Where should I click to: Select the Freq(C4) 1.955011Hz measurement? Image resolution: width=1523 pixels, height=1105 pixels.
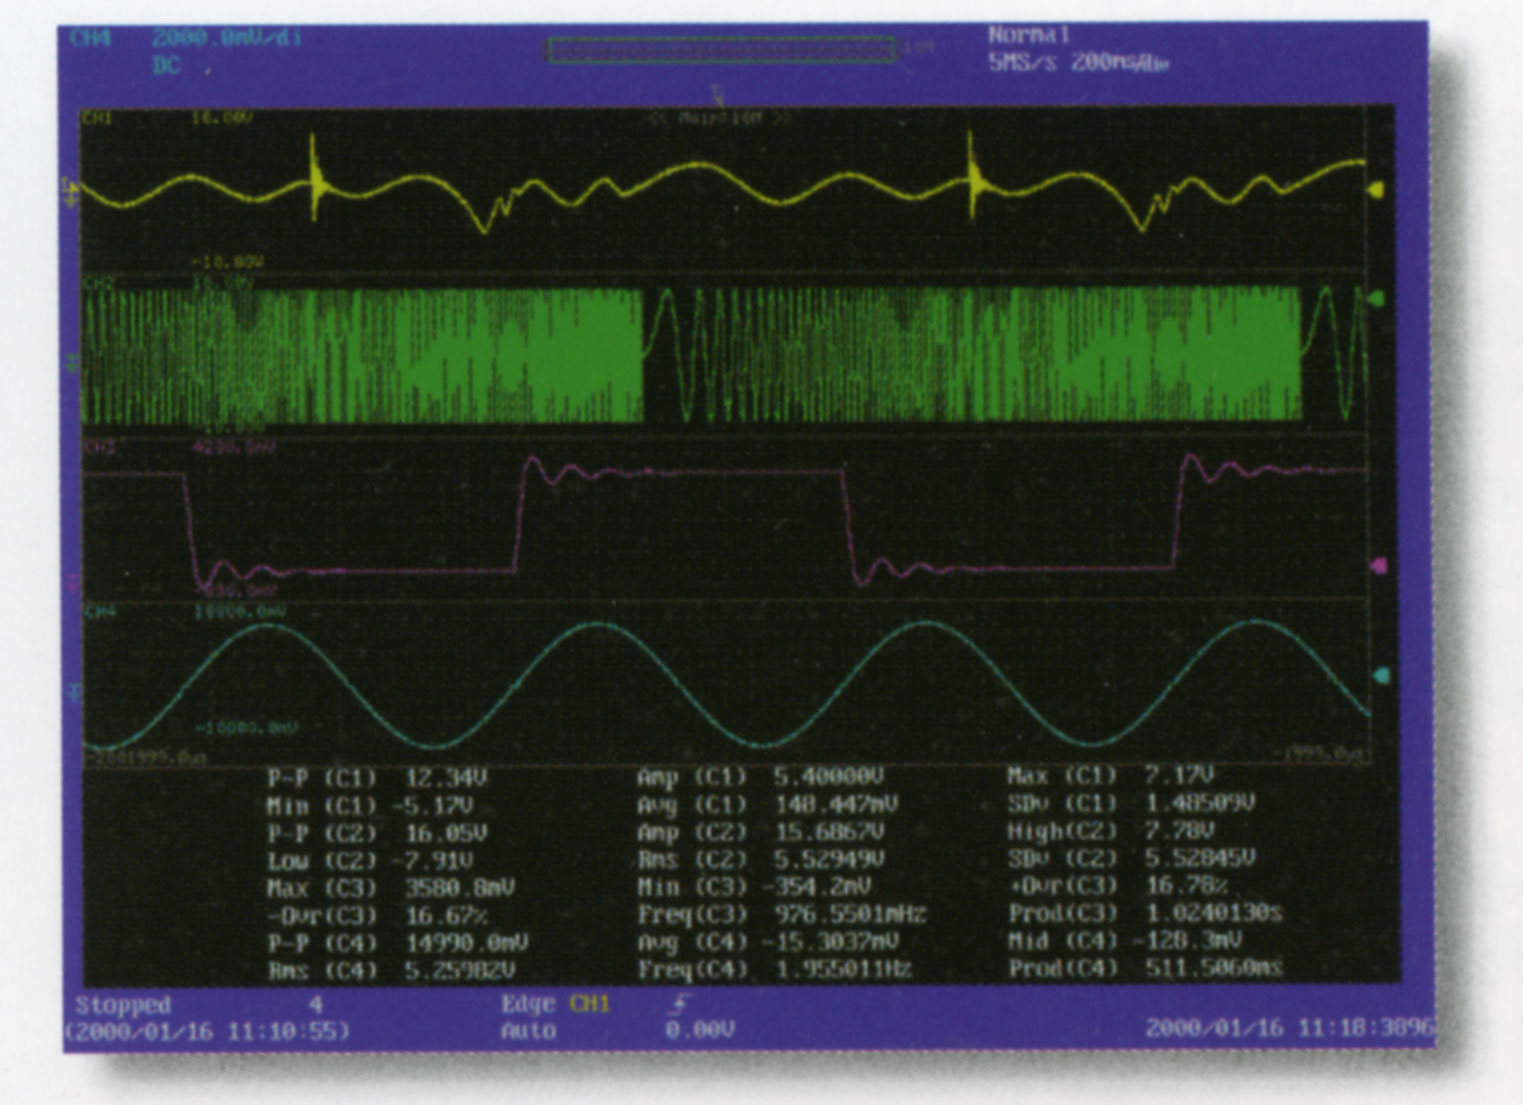pos(774,969)
